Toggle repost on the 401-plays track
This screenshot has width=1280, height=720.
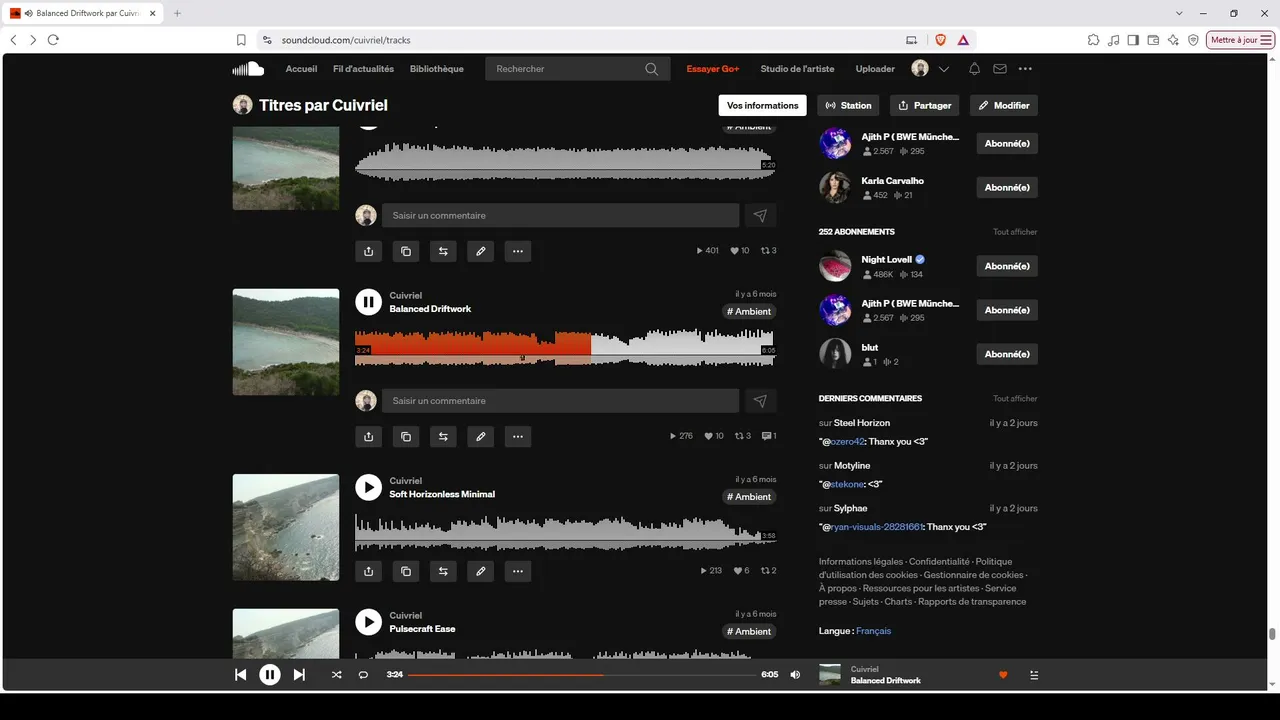[x=443, y=251]
